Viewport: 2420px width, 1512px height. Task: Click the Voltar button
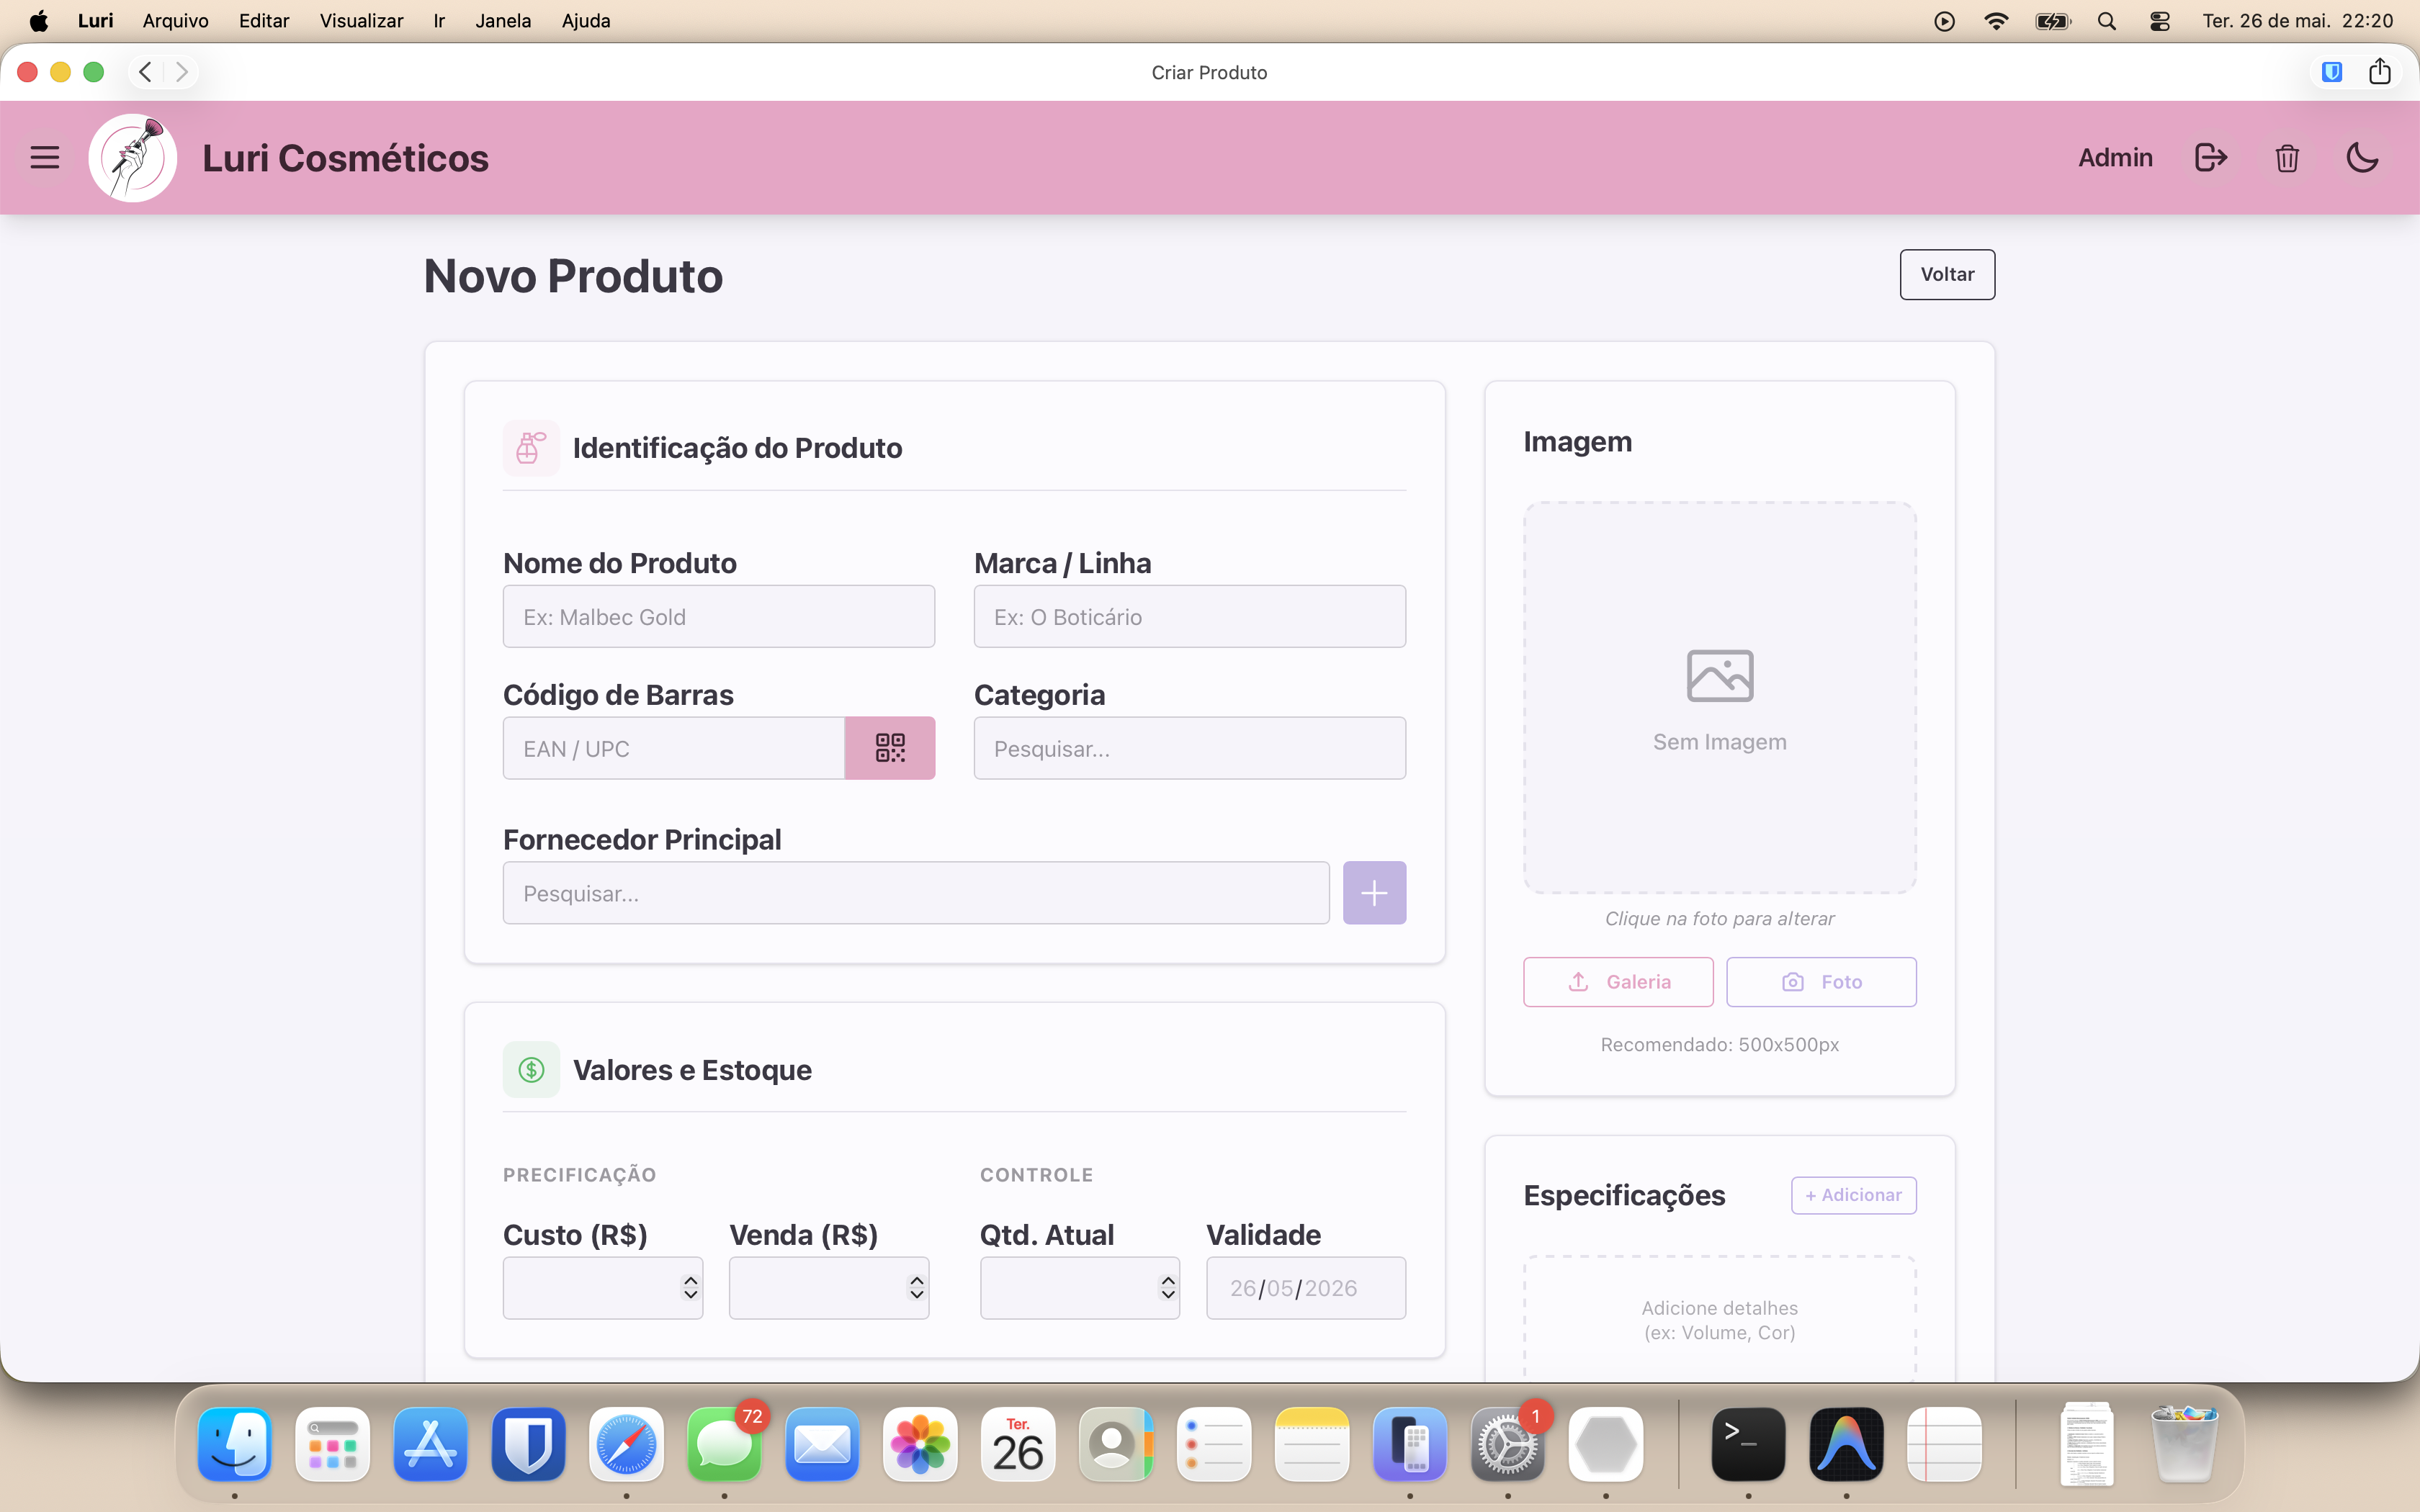pyautogui.click(x=1947, y=274)
